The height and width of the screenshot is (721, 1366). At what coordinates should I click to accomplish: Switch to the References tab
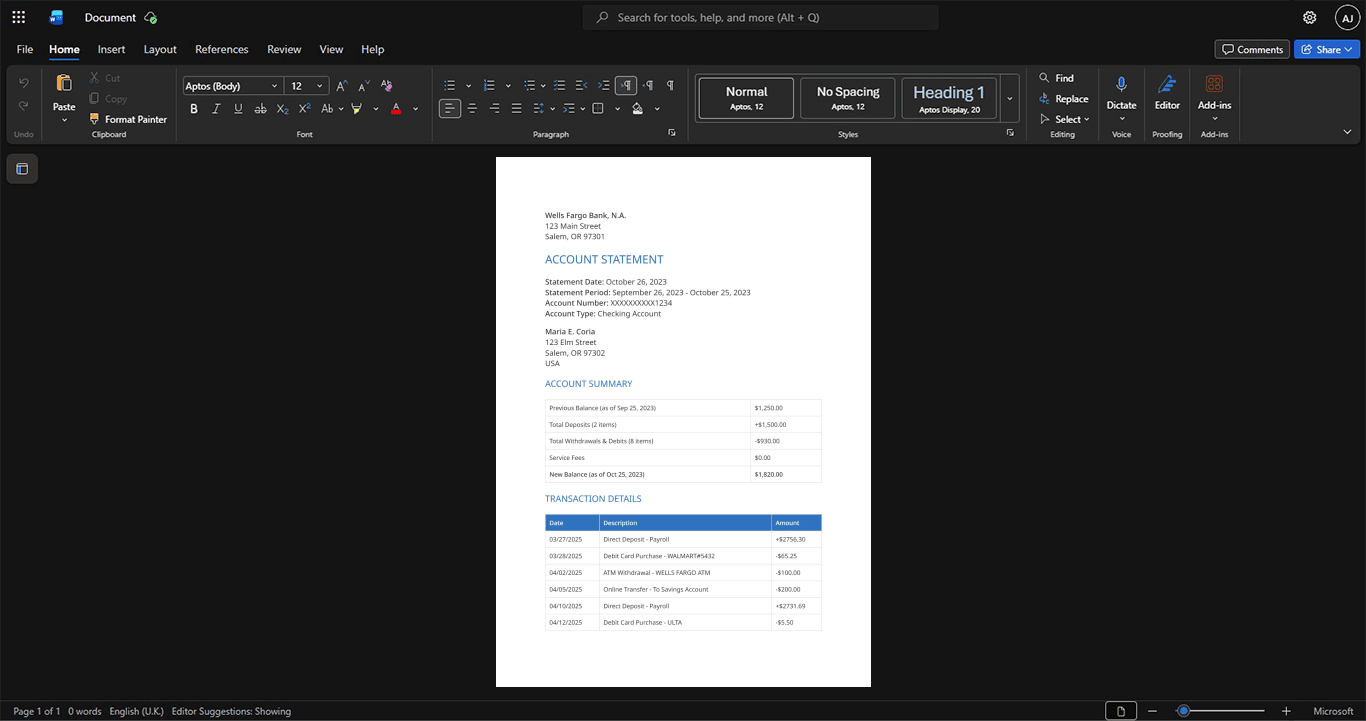click(x=222, y=49)
